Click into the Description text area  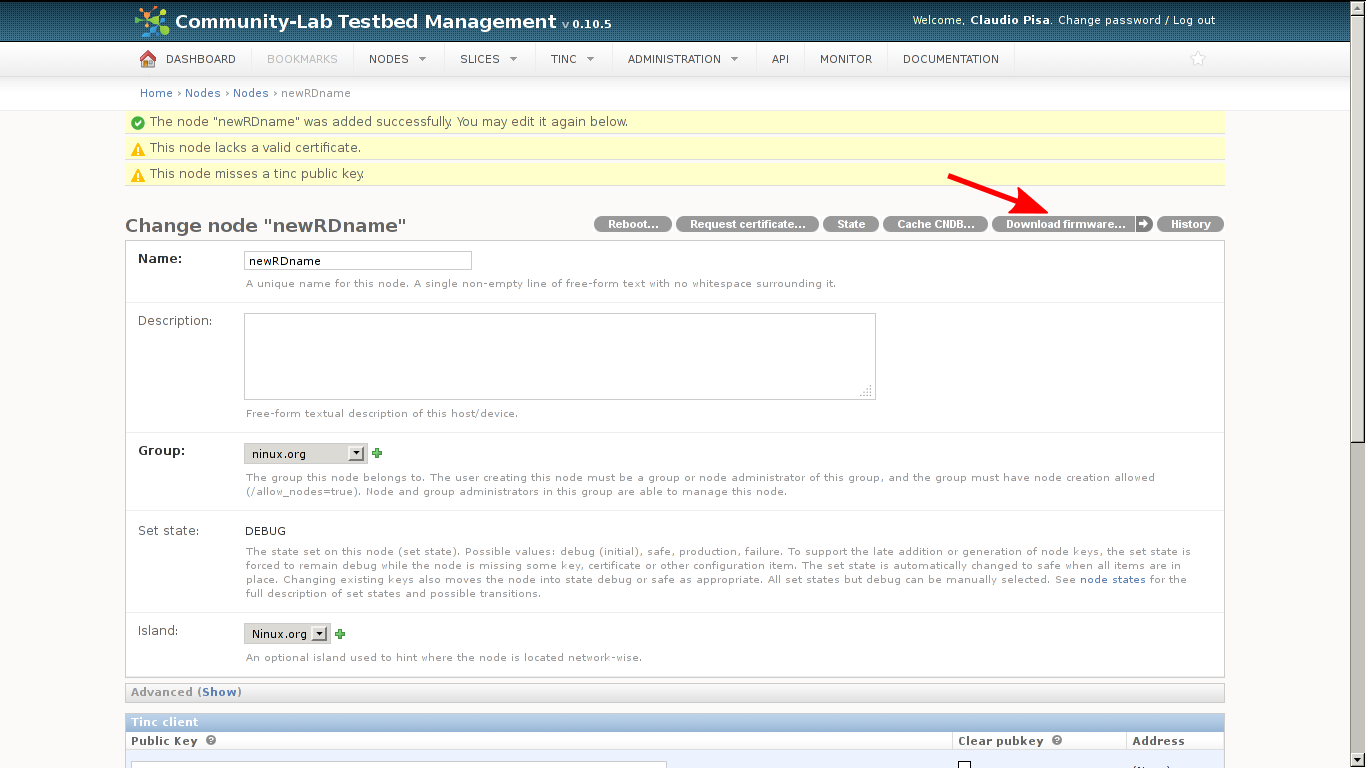point(559,356)
